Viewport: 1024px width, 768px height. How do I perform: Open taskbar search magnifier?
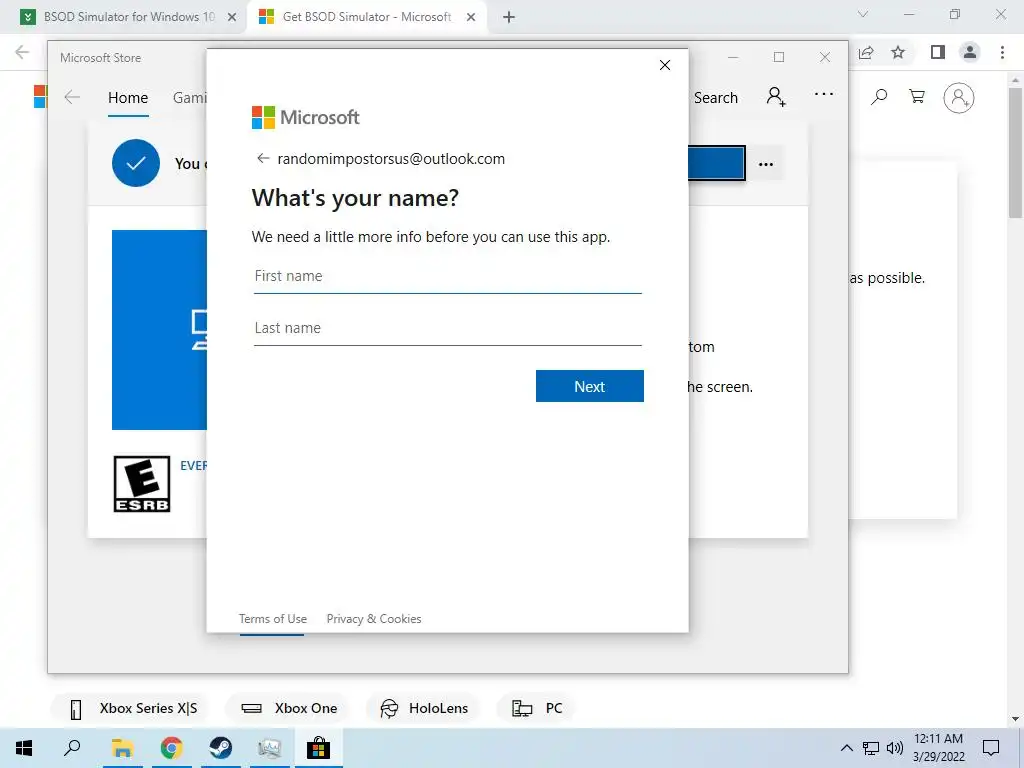coord(72,748)
